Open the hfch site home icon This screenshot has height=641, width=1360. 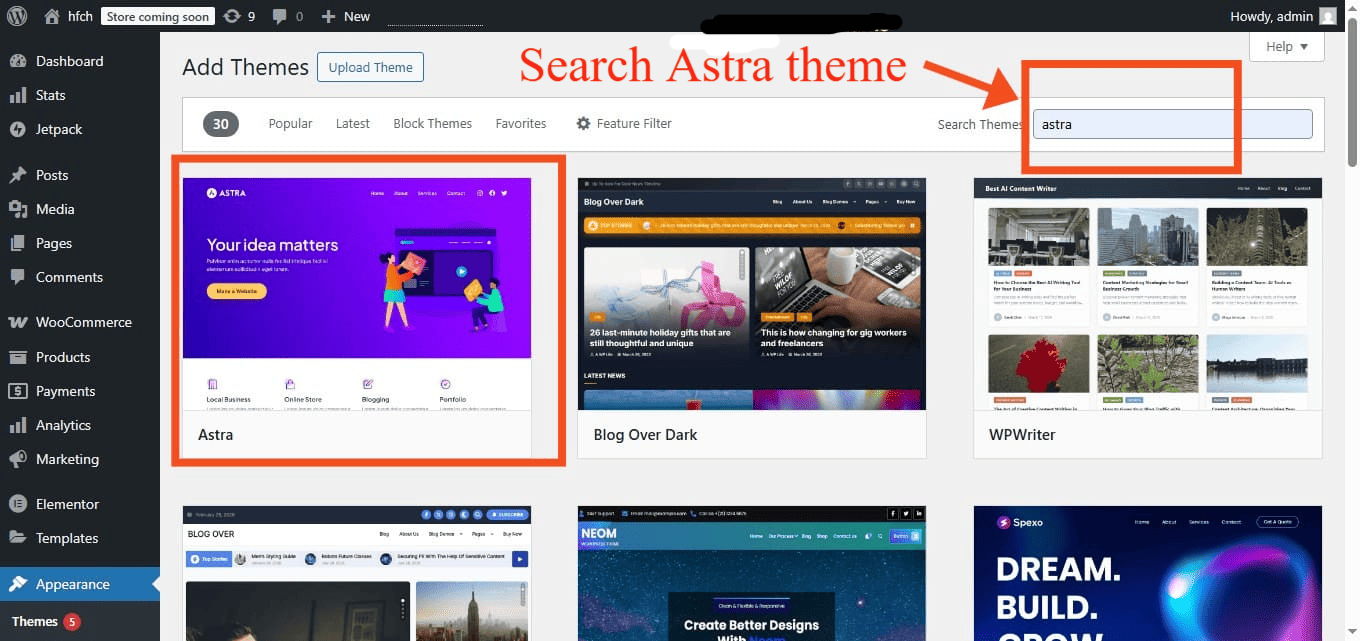click(x=52, y=16)
